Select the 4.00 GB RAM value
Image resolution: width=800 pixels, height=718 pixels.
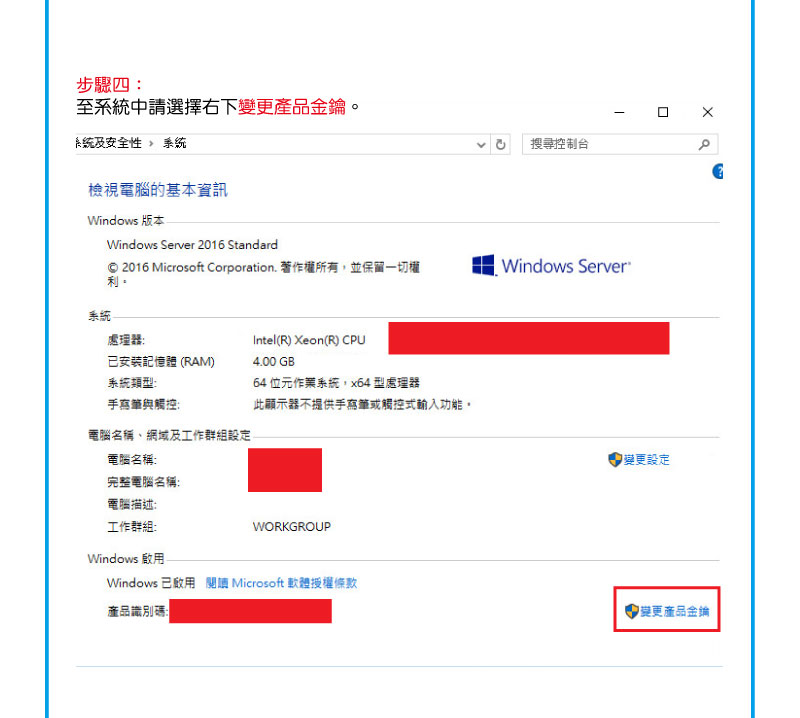(x=273, y=362)
